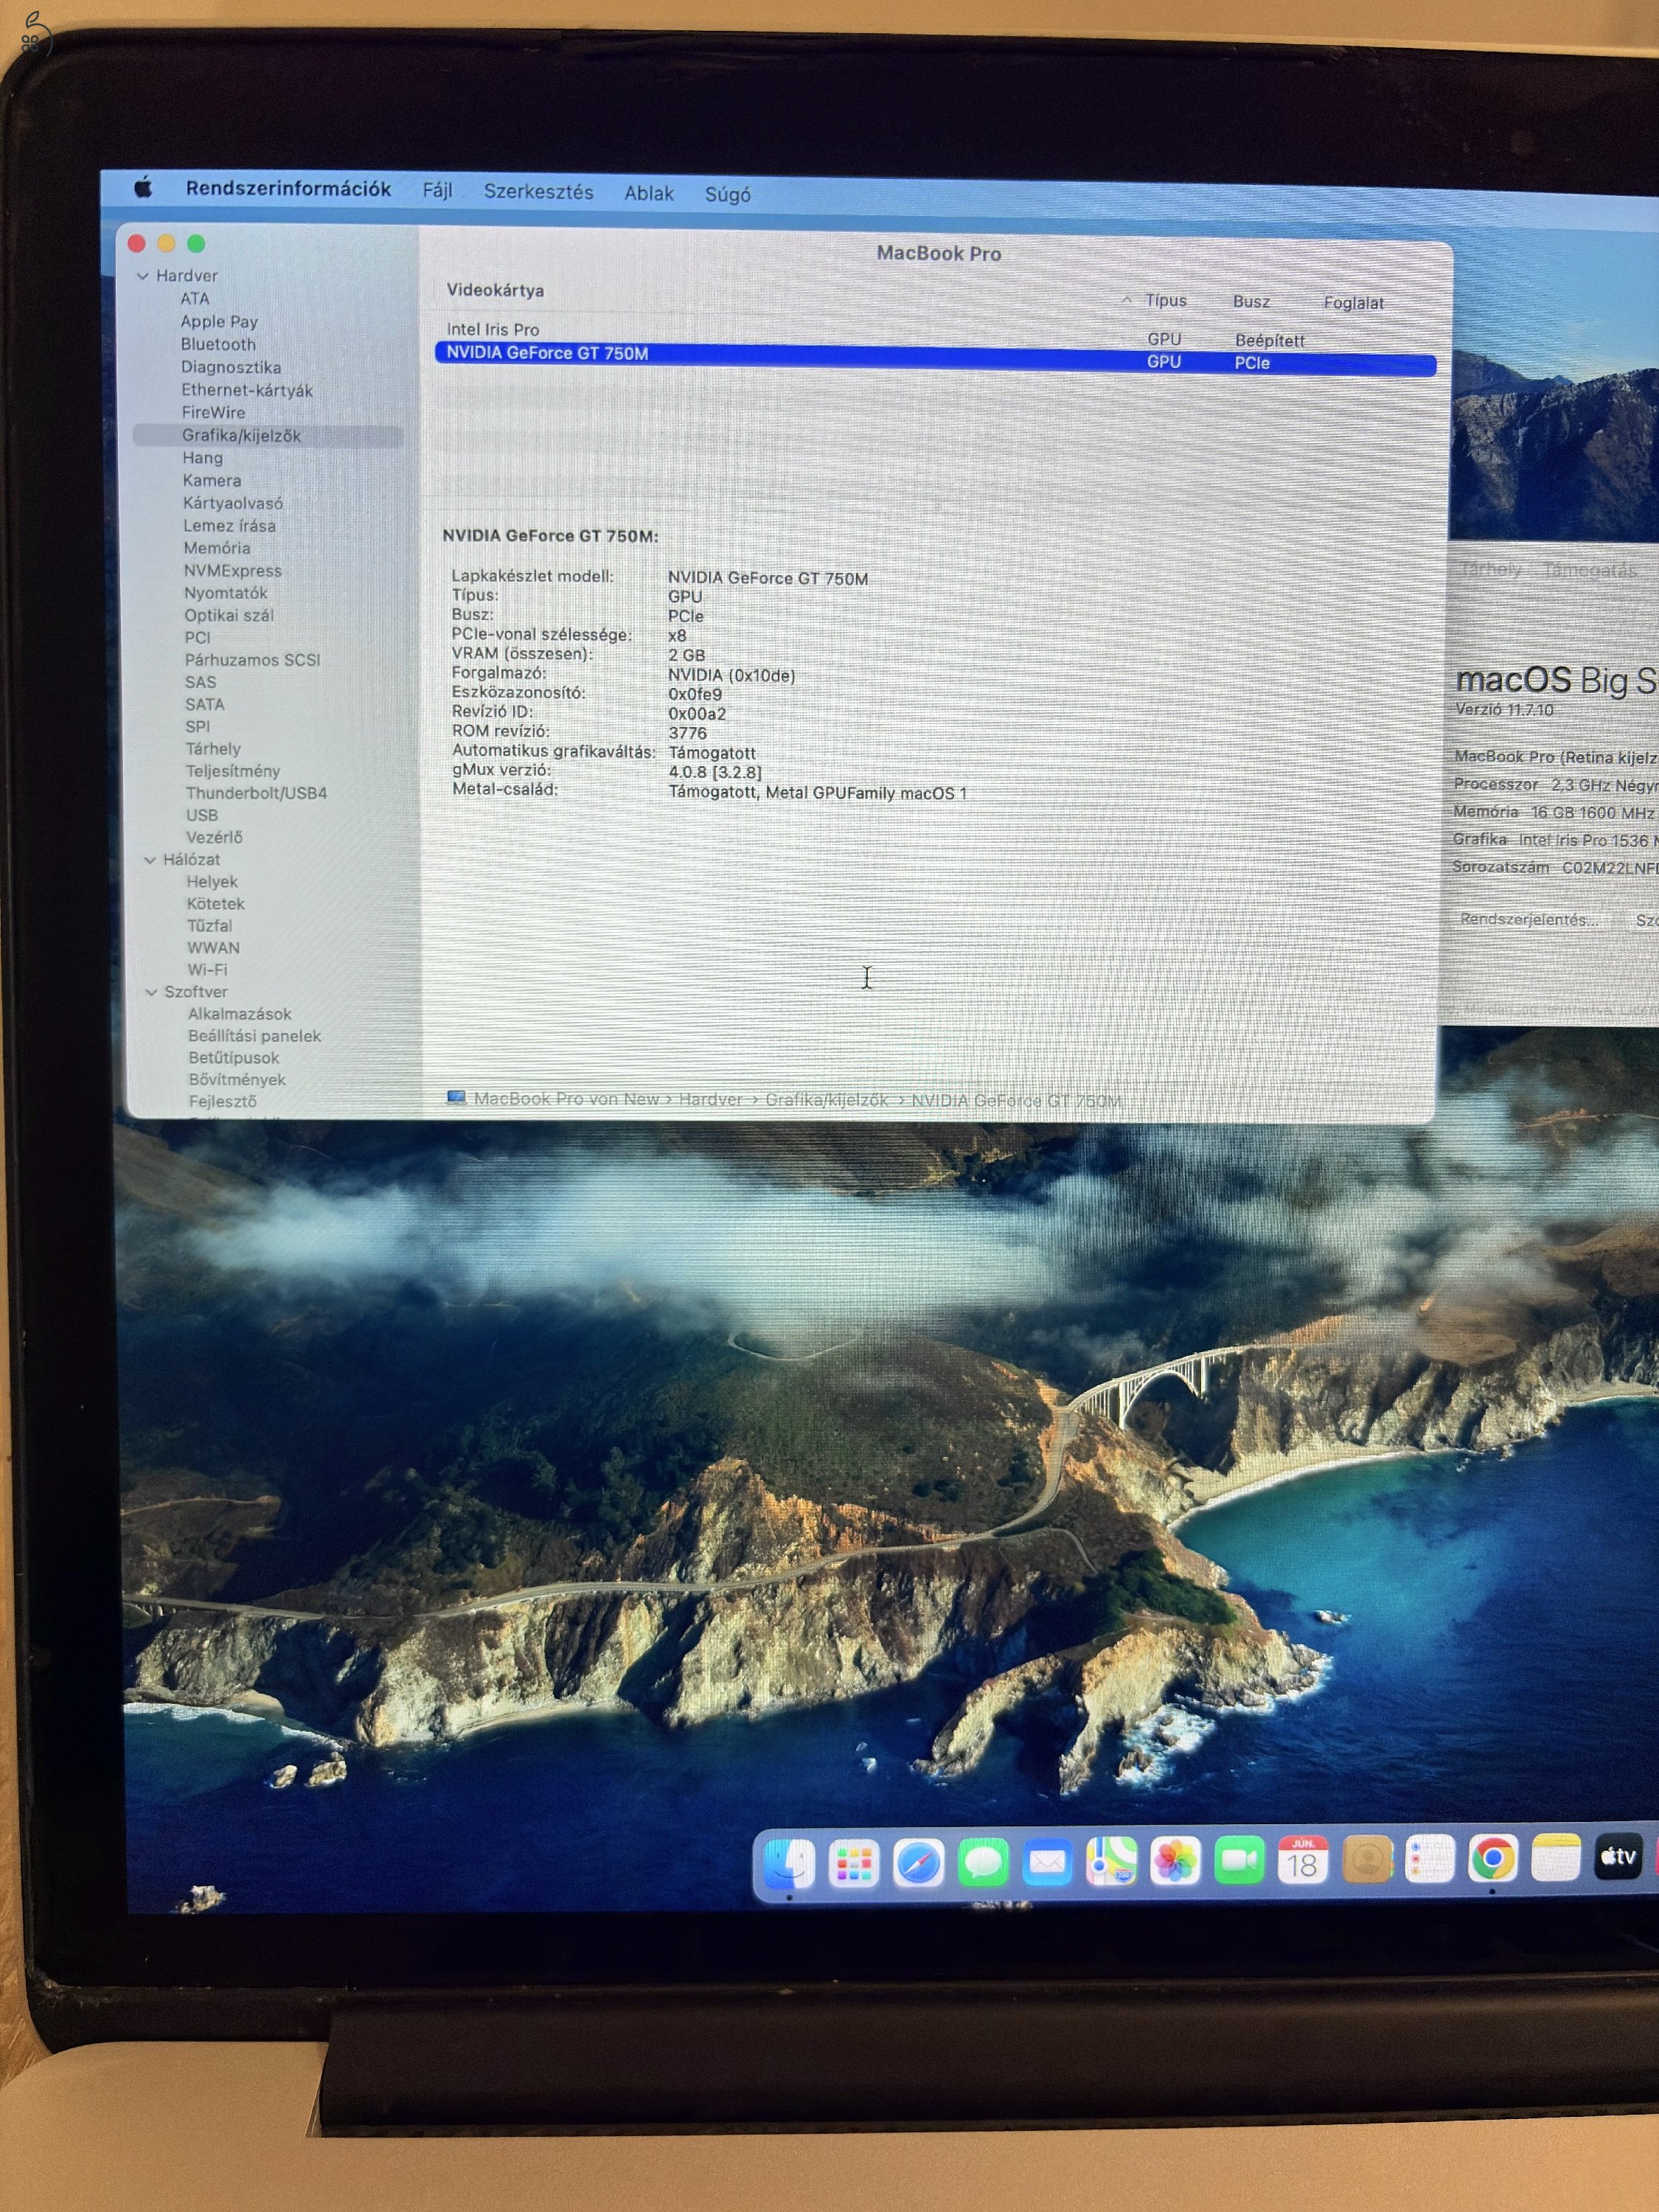Switch to Támogatás tab in About window
The height and width of the screenshot is (2212, 1659).
coord(1590,570)
